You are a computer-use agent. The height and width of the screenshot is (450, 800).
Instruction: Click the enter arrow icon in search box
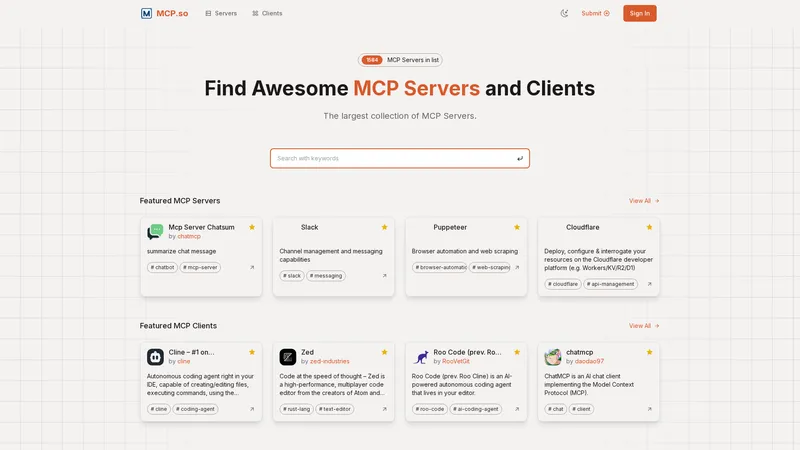pyautogui.click(x=520, y=158)
